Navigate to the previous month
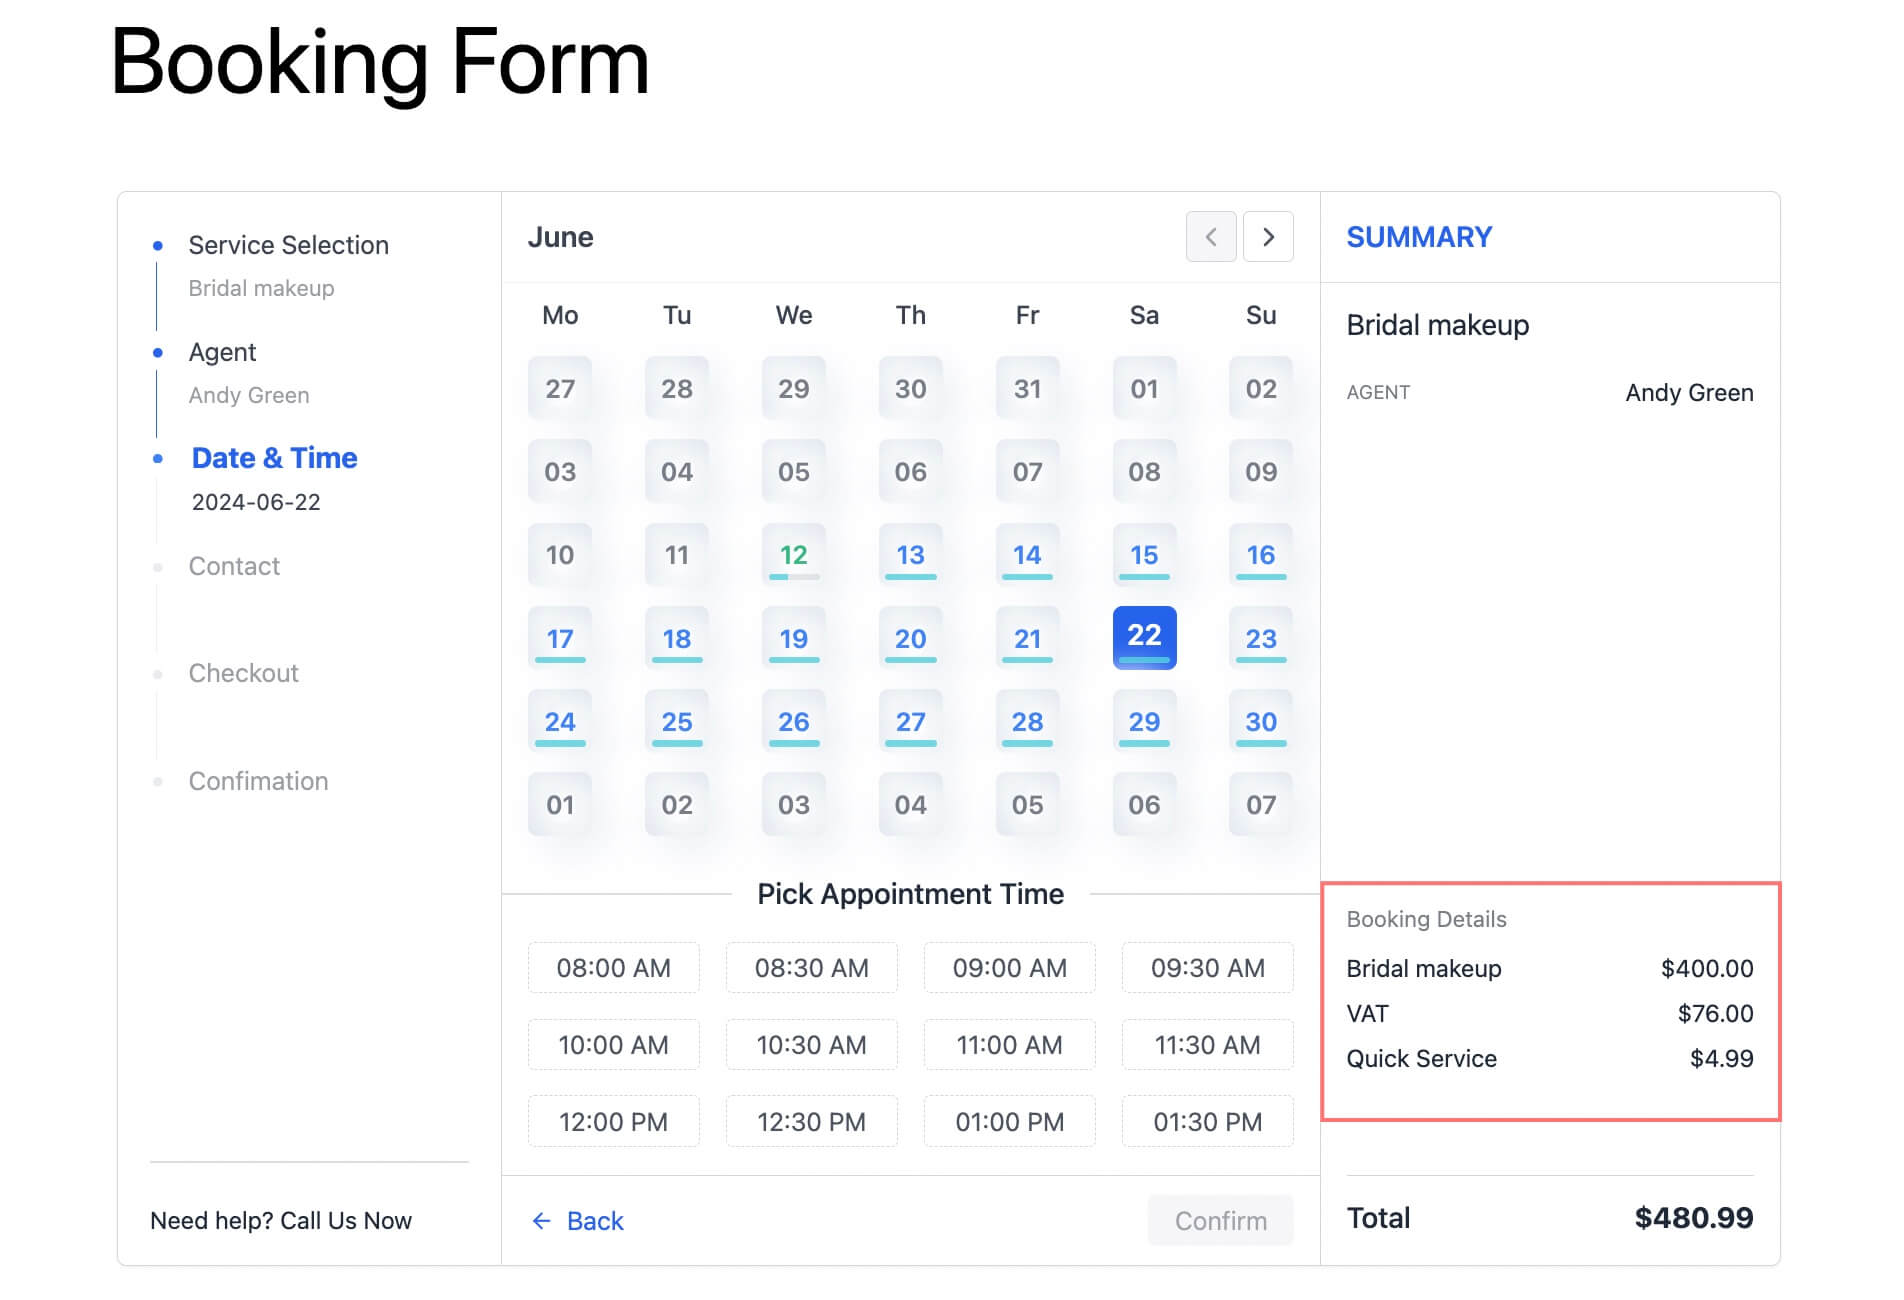 [1211, 237]
